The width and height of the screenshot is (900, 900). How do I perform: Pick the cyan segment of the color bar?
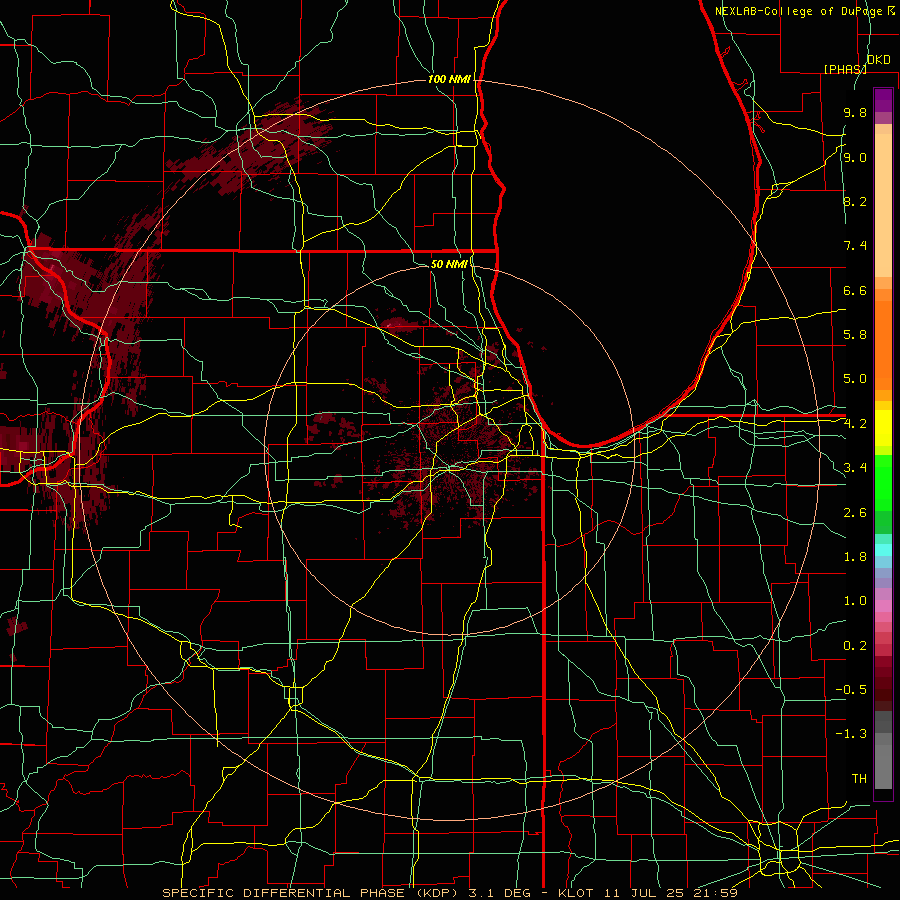(883, 550)
